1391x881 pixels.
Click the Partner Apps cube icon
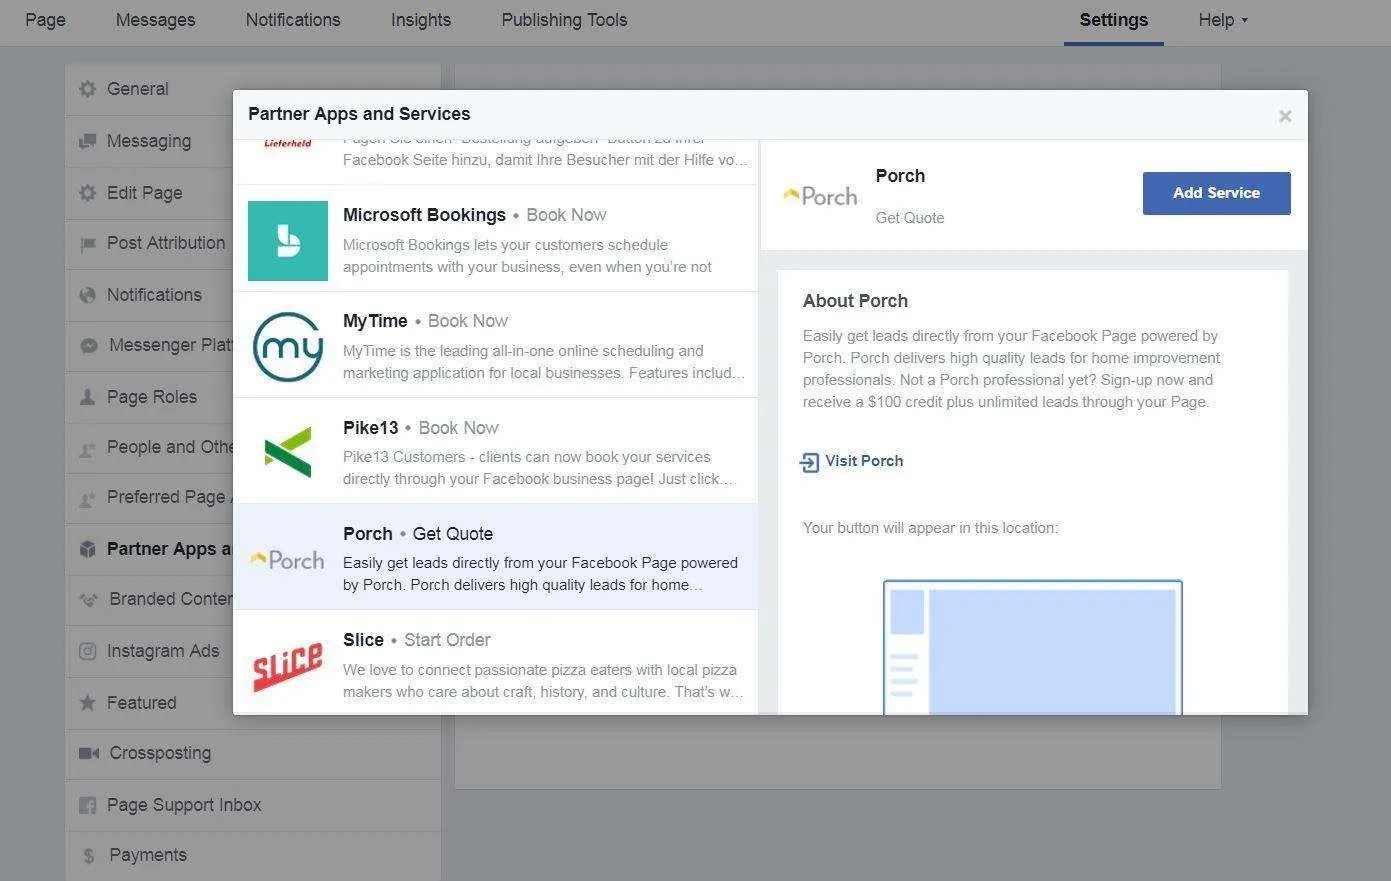click(x=88, y=549)
